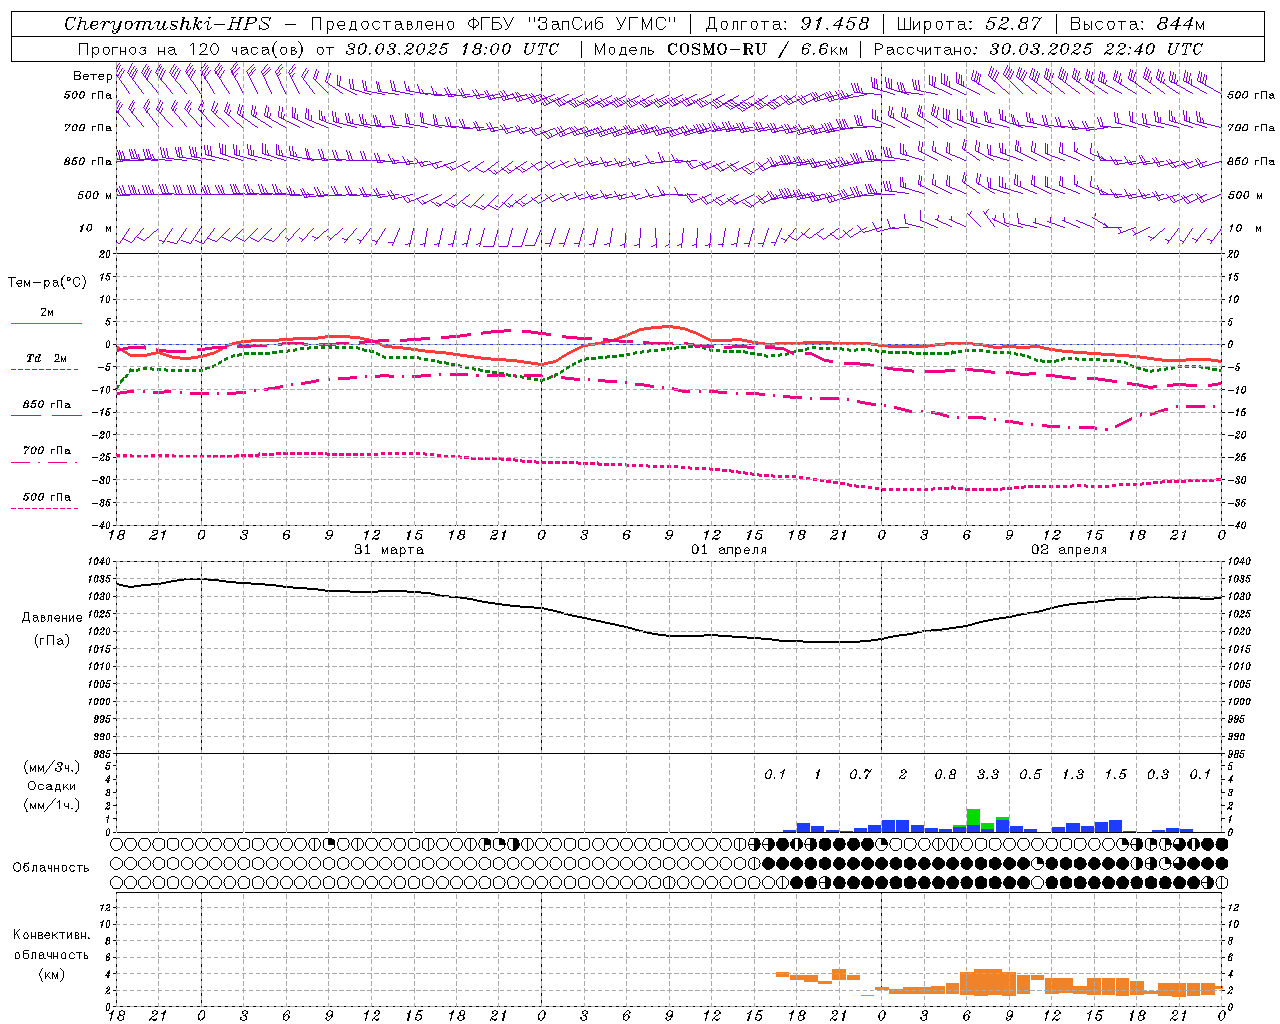Click the (км) unit label
This screenshot has width=1280, height=1024.
[51, 974]
